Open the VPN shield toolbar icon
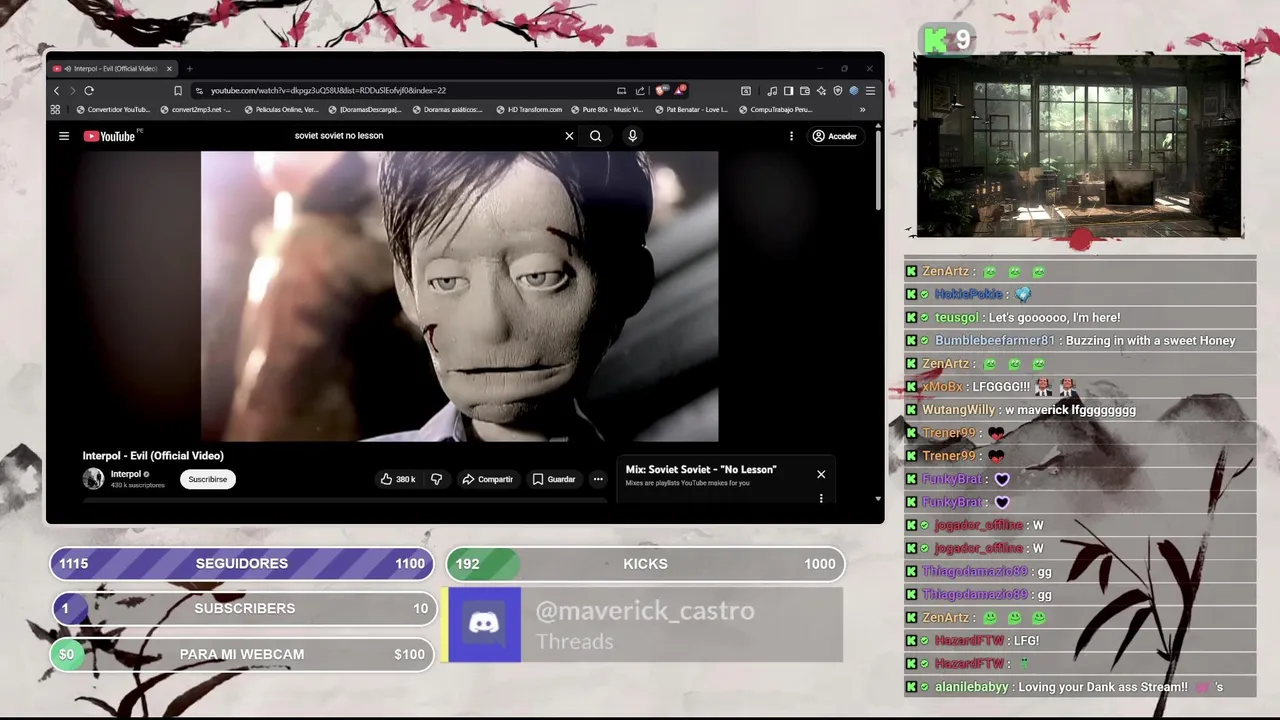Viewport: 1280px width, 720px height. [x=838, y=91]
